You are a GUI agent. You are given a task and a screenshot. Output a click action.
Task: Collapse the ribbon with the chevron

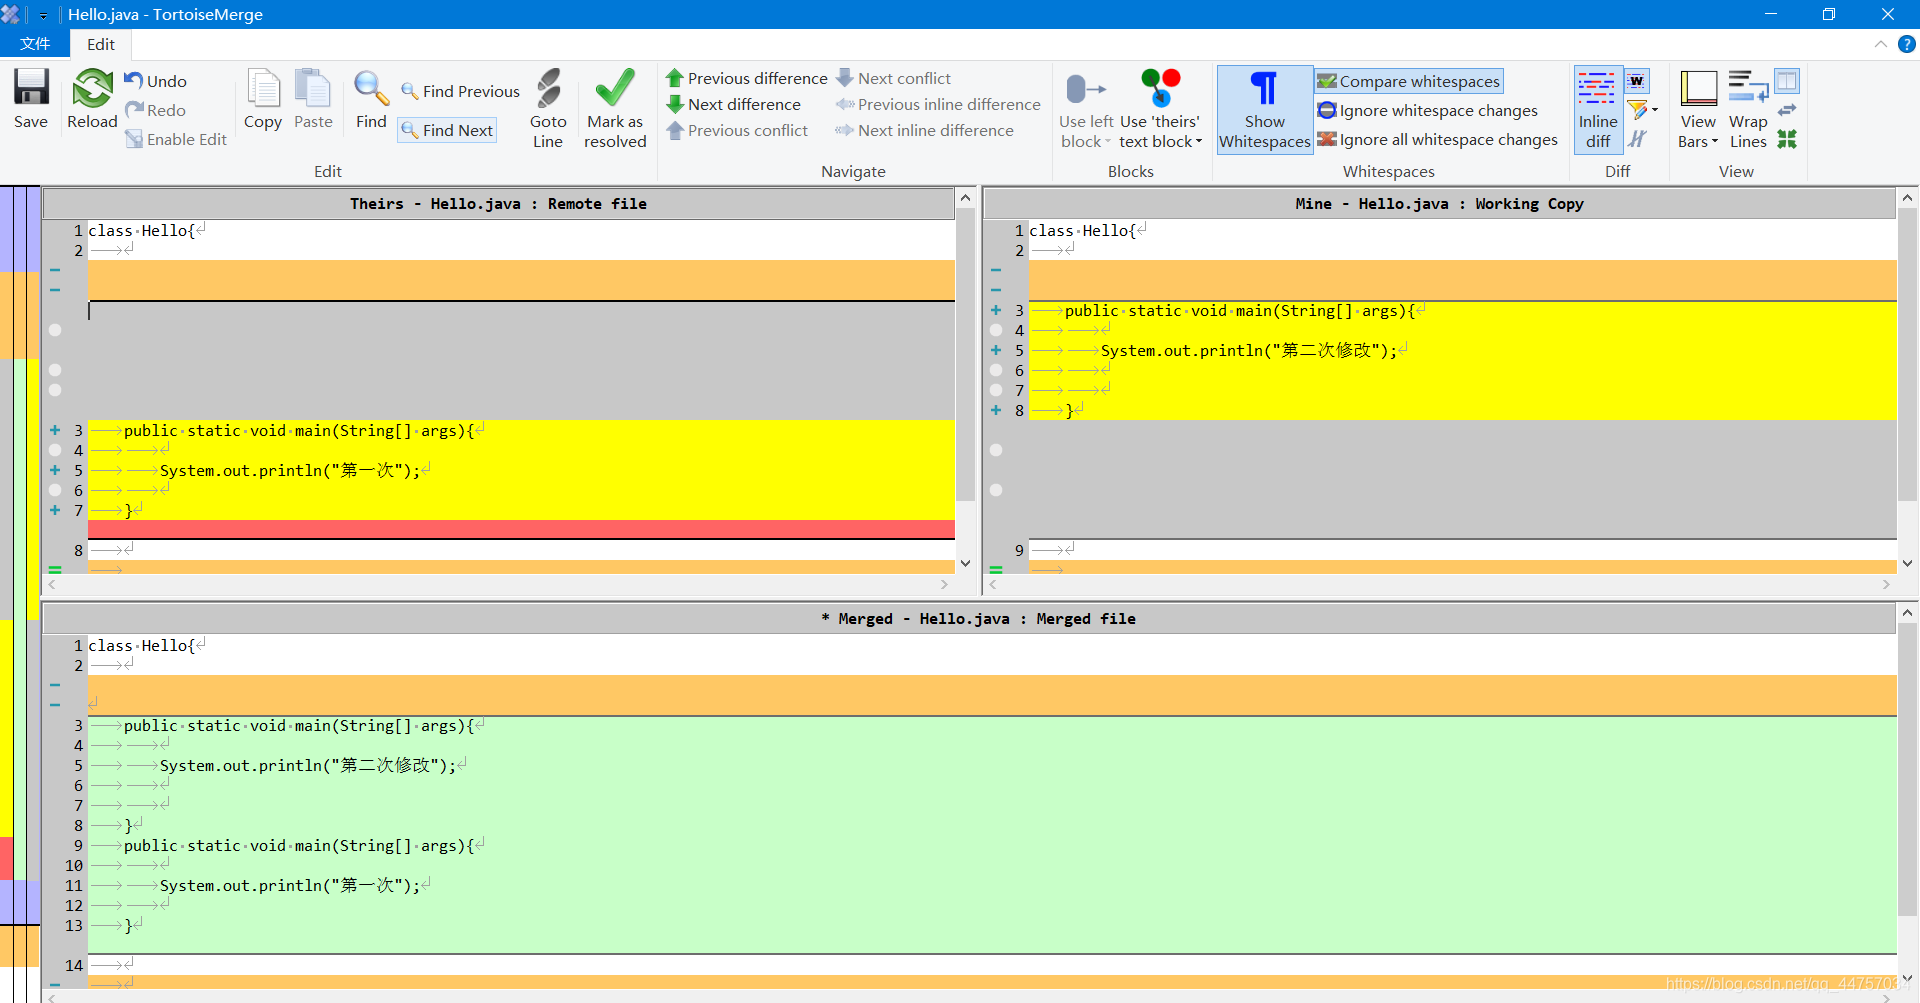[x=1880, y=44]
